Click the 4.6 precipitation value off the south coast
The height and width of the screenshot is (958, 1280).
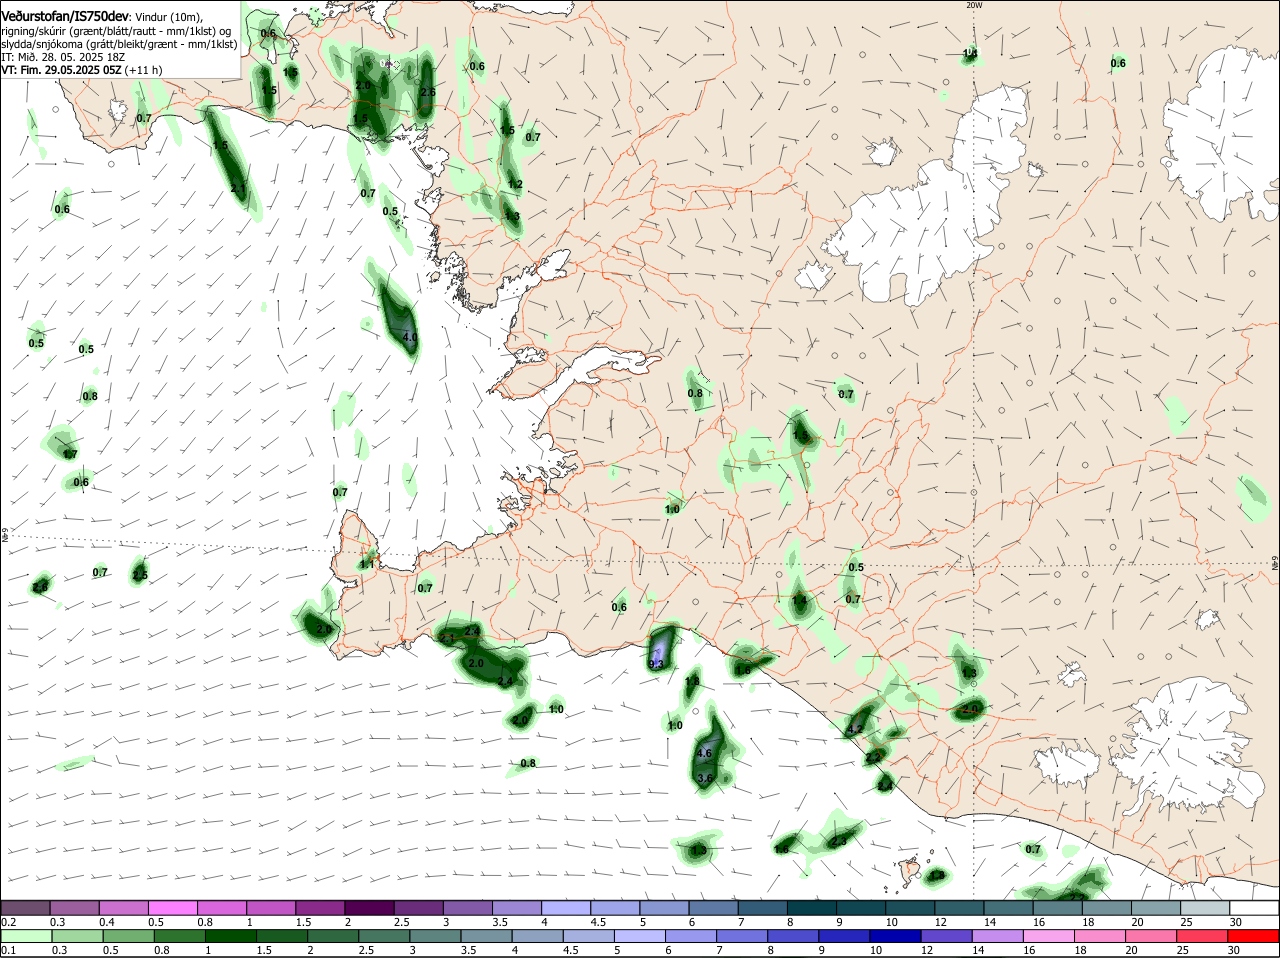tap(704, 753)
